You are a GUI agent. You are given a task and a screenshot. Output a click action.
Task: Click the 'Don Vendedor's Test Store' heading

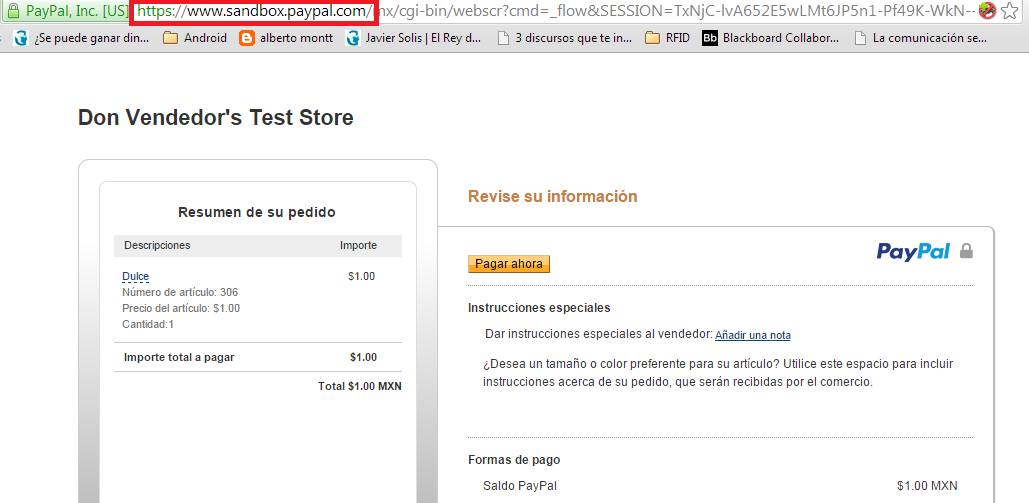pyautogui.click(x=216, y=118)
